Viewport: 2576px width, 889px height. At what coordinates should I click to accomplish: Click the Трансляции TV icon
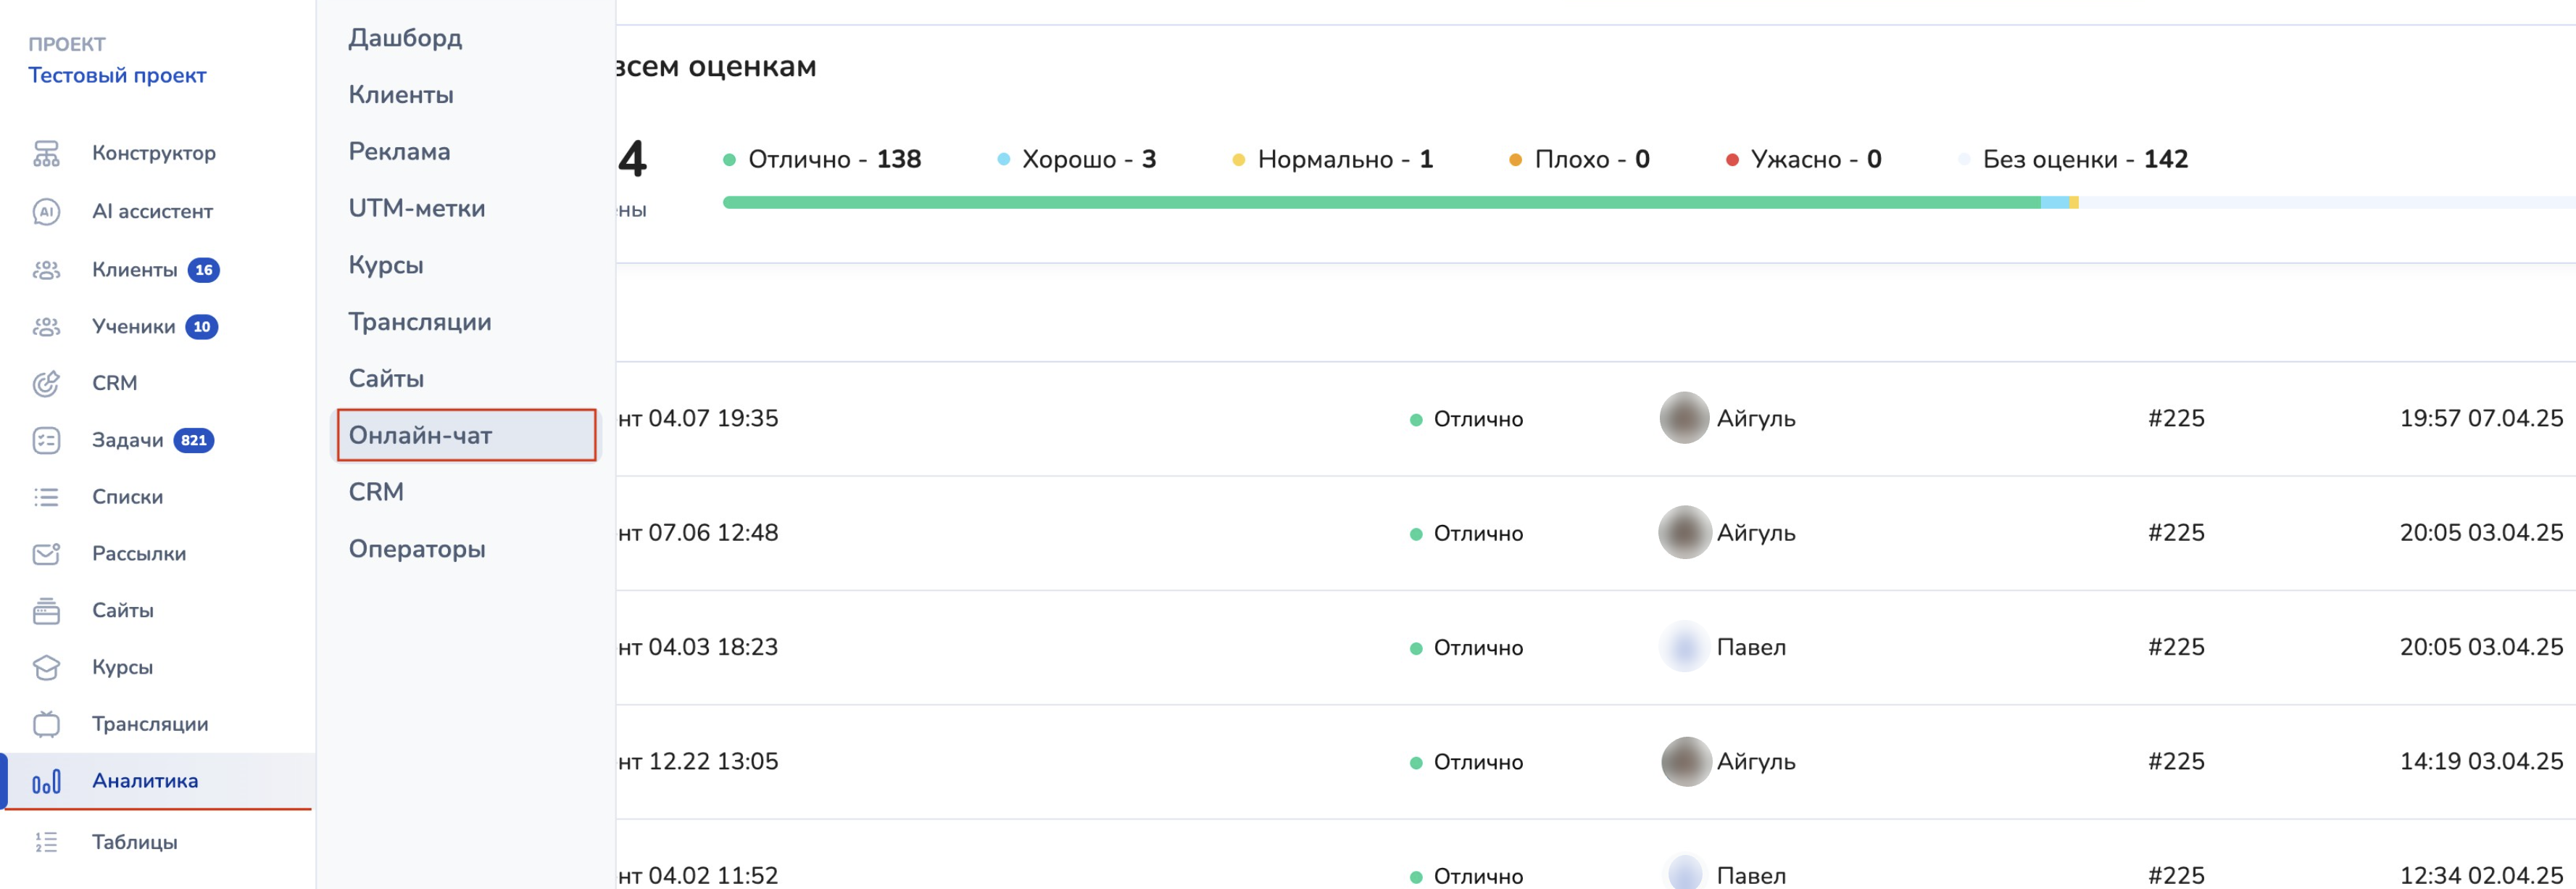pos(46,724)
